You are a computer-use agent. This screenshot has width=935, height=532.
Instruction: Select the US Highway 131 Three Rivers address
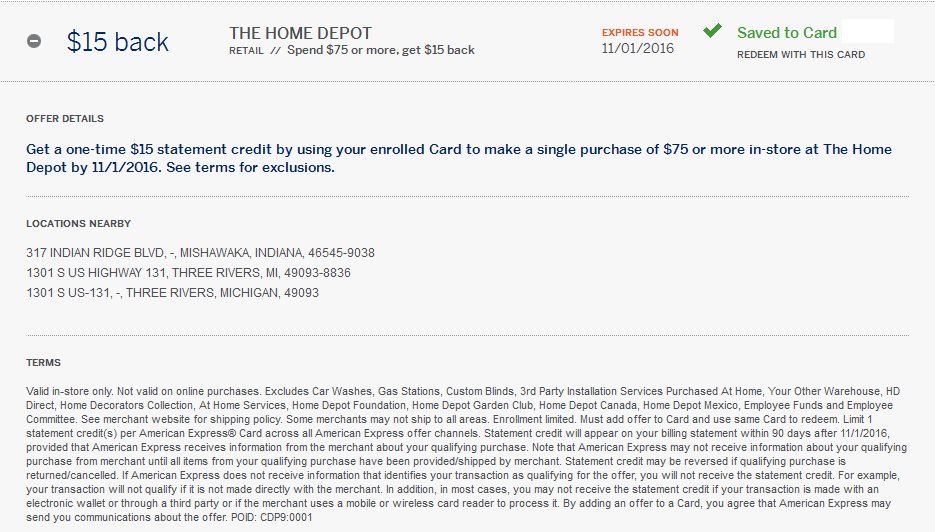[x=188, y=273]
